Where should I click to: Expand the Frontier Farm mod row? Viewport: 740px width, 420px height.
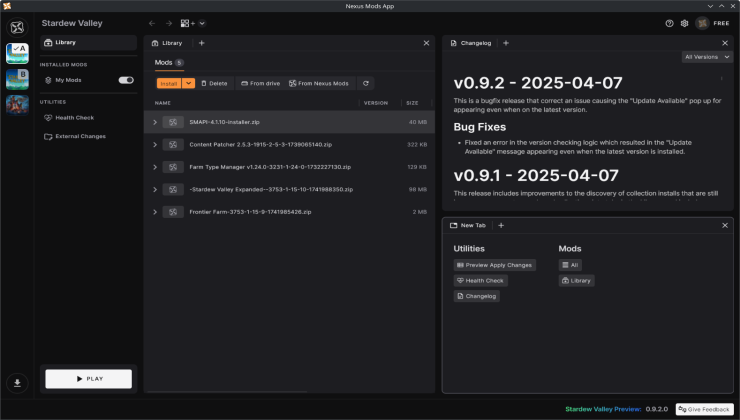[155, 212]
